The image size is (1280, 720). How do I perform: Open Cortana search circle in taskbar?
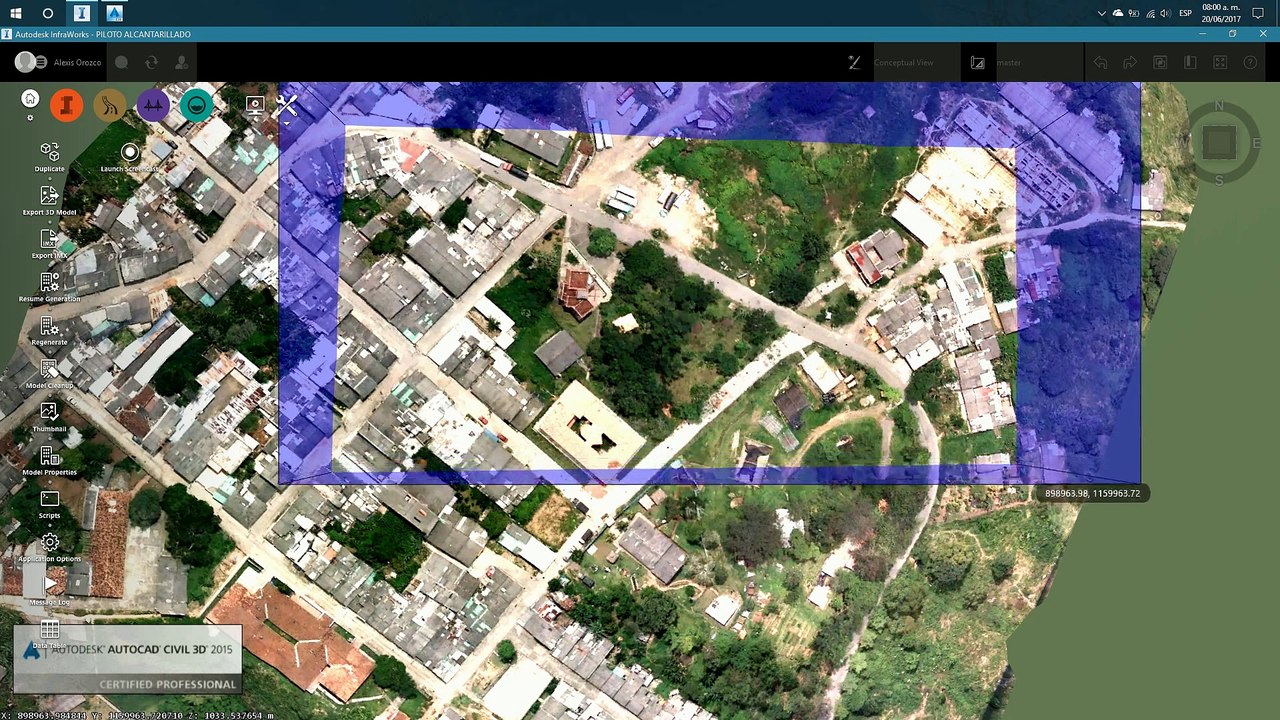click(x=48, y=13)
